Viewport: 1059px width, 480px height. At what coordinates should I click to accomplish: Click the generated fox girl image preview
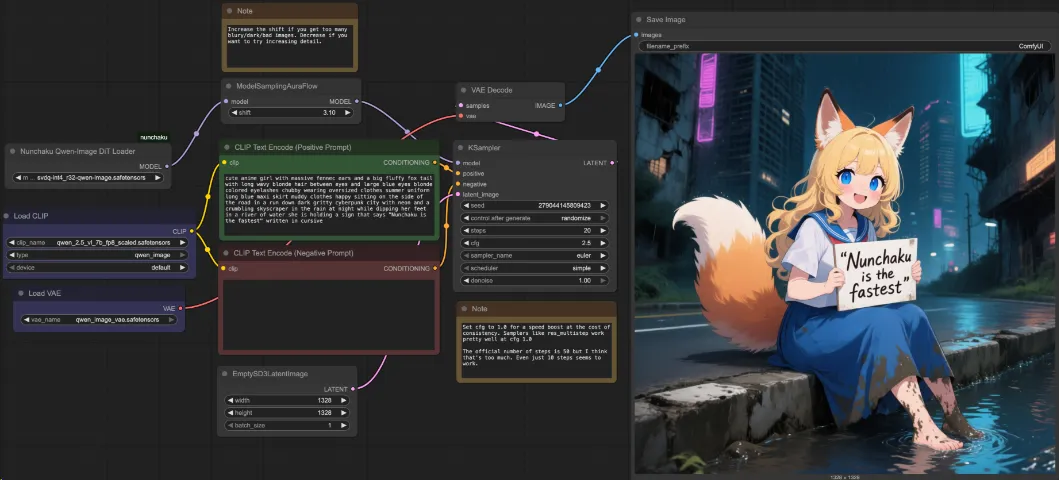844,263
